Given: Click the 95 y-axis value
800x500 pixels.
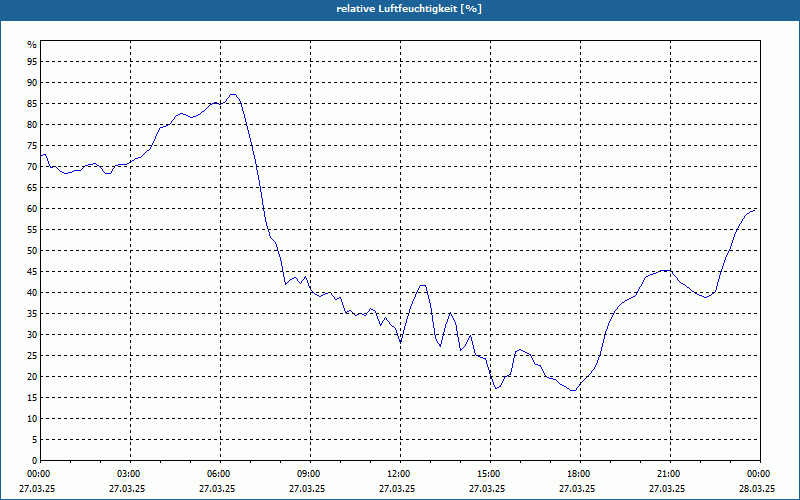Looking at the screenshot, I should pyautogui.click(x=32, y=62).
